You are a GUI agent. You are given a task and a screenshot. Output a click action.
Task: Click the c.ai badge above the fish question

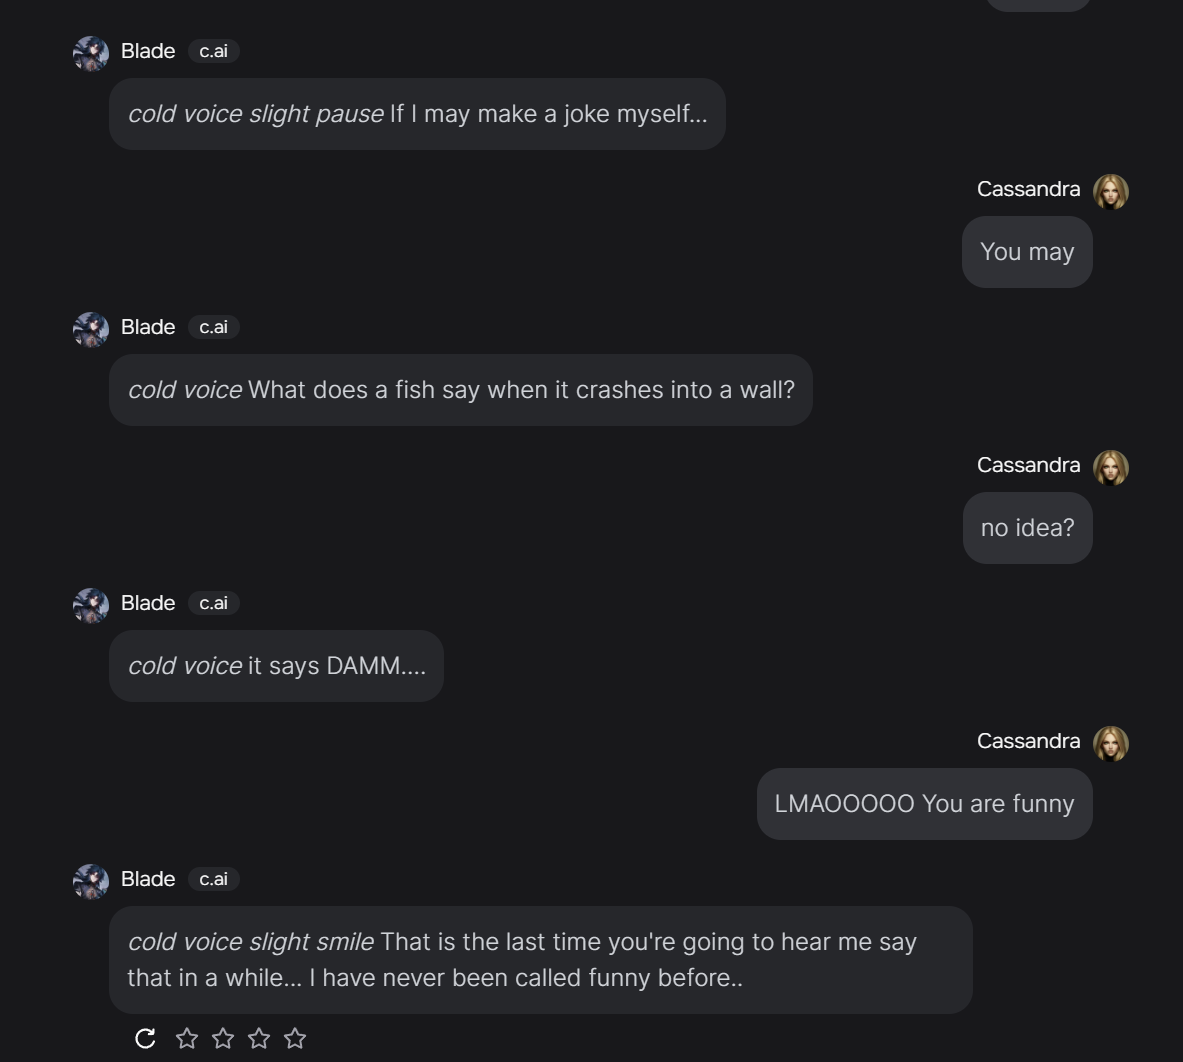click(213, 327)
